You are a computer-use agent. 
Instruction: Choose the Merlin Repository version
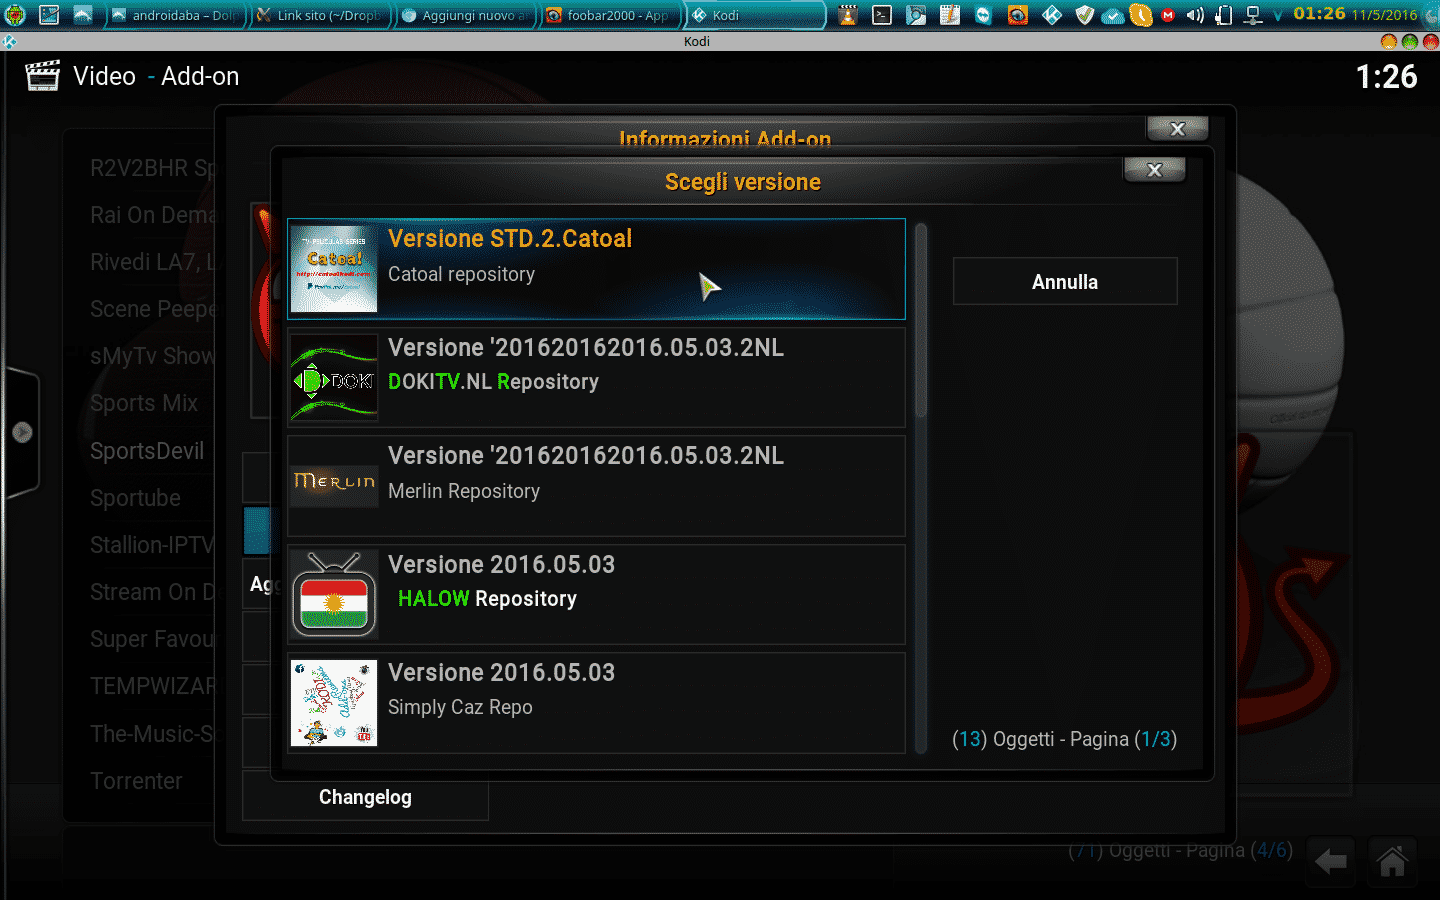(x=596, y=486)
